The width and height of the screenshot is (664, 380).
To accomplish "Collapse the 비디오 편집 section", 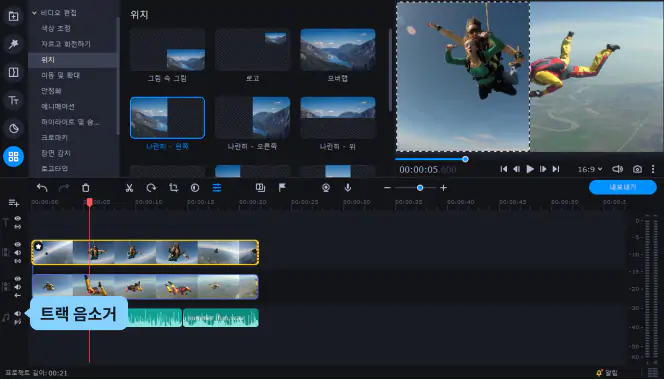I will (34, 13).
